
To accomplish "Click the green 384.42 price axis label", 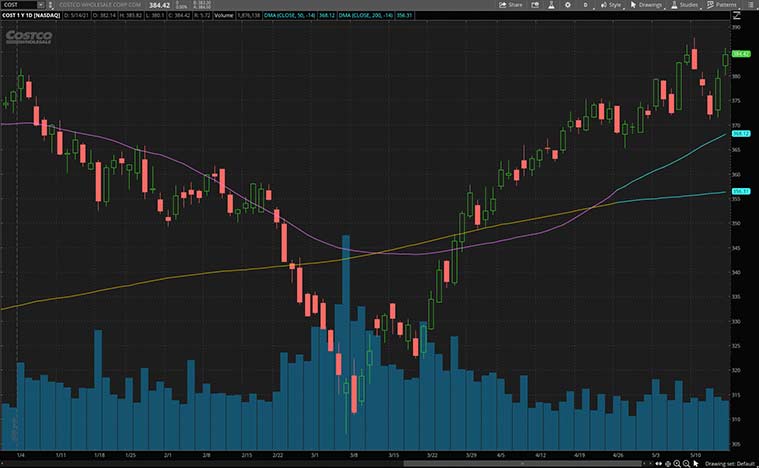I will click(x=741, y=53).
